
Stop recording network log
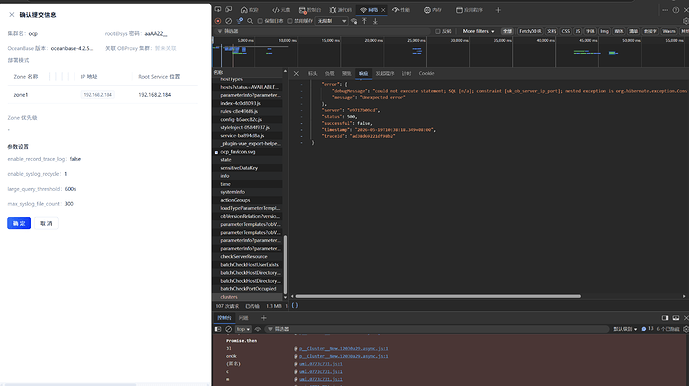218,21
